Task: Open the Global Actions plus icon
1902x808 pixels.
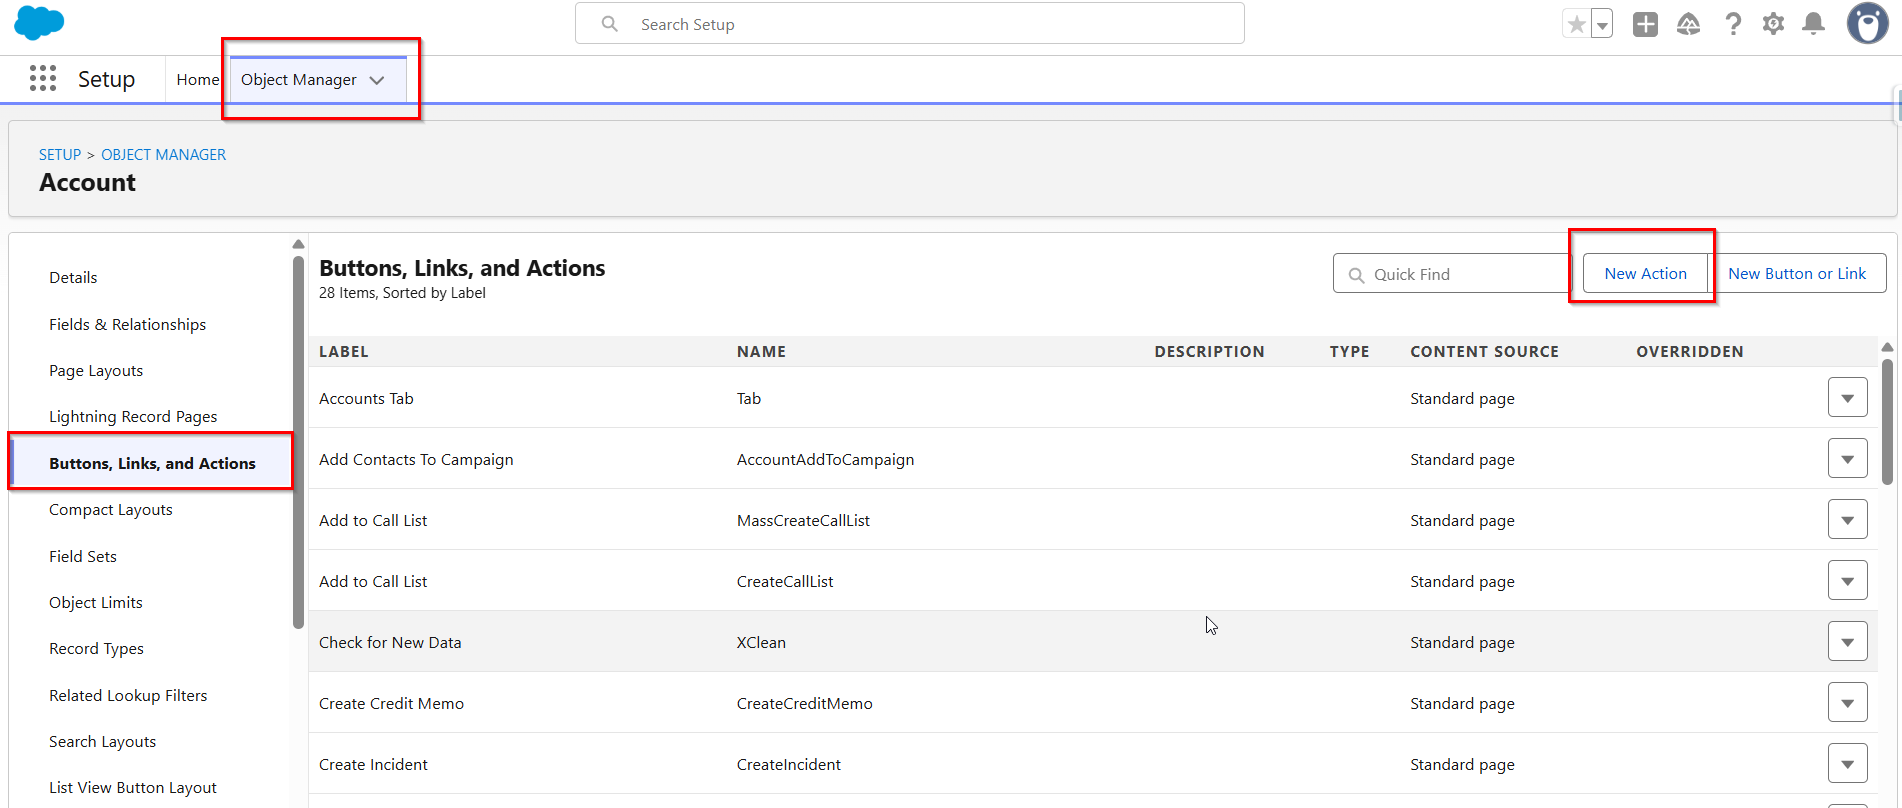Action: tap(1645, 24)
